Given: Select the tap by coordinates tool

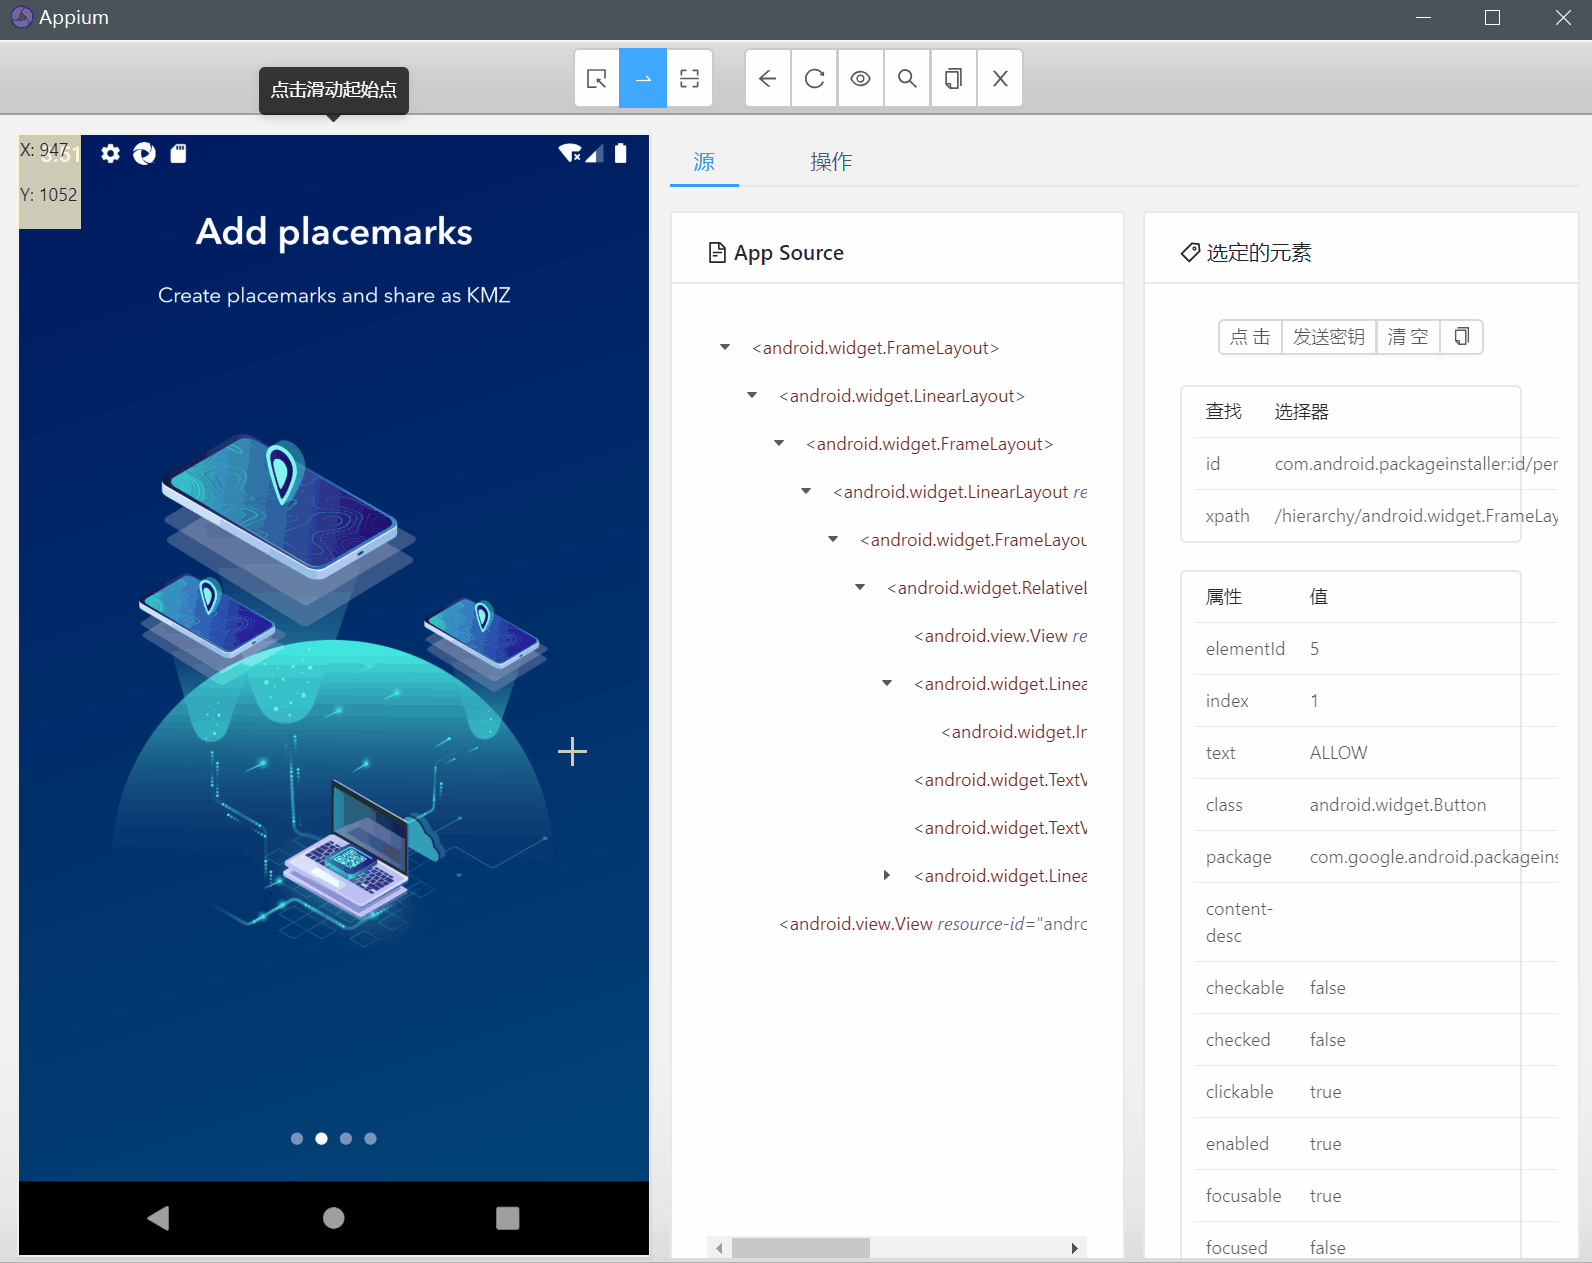Looking at the screenshot, I should coord(690,78).
